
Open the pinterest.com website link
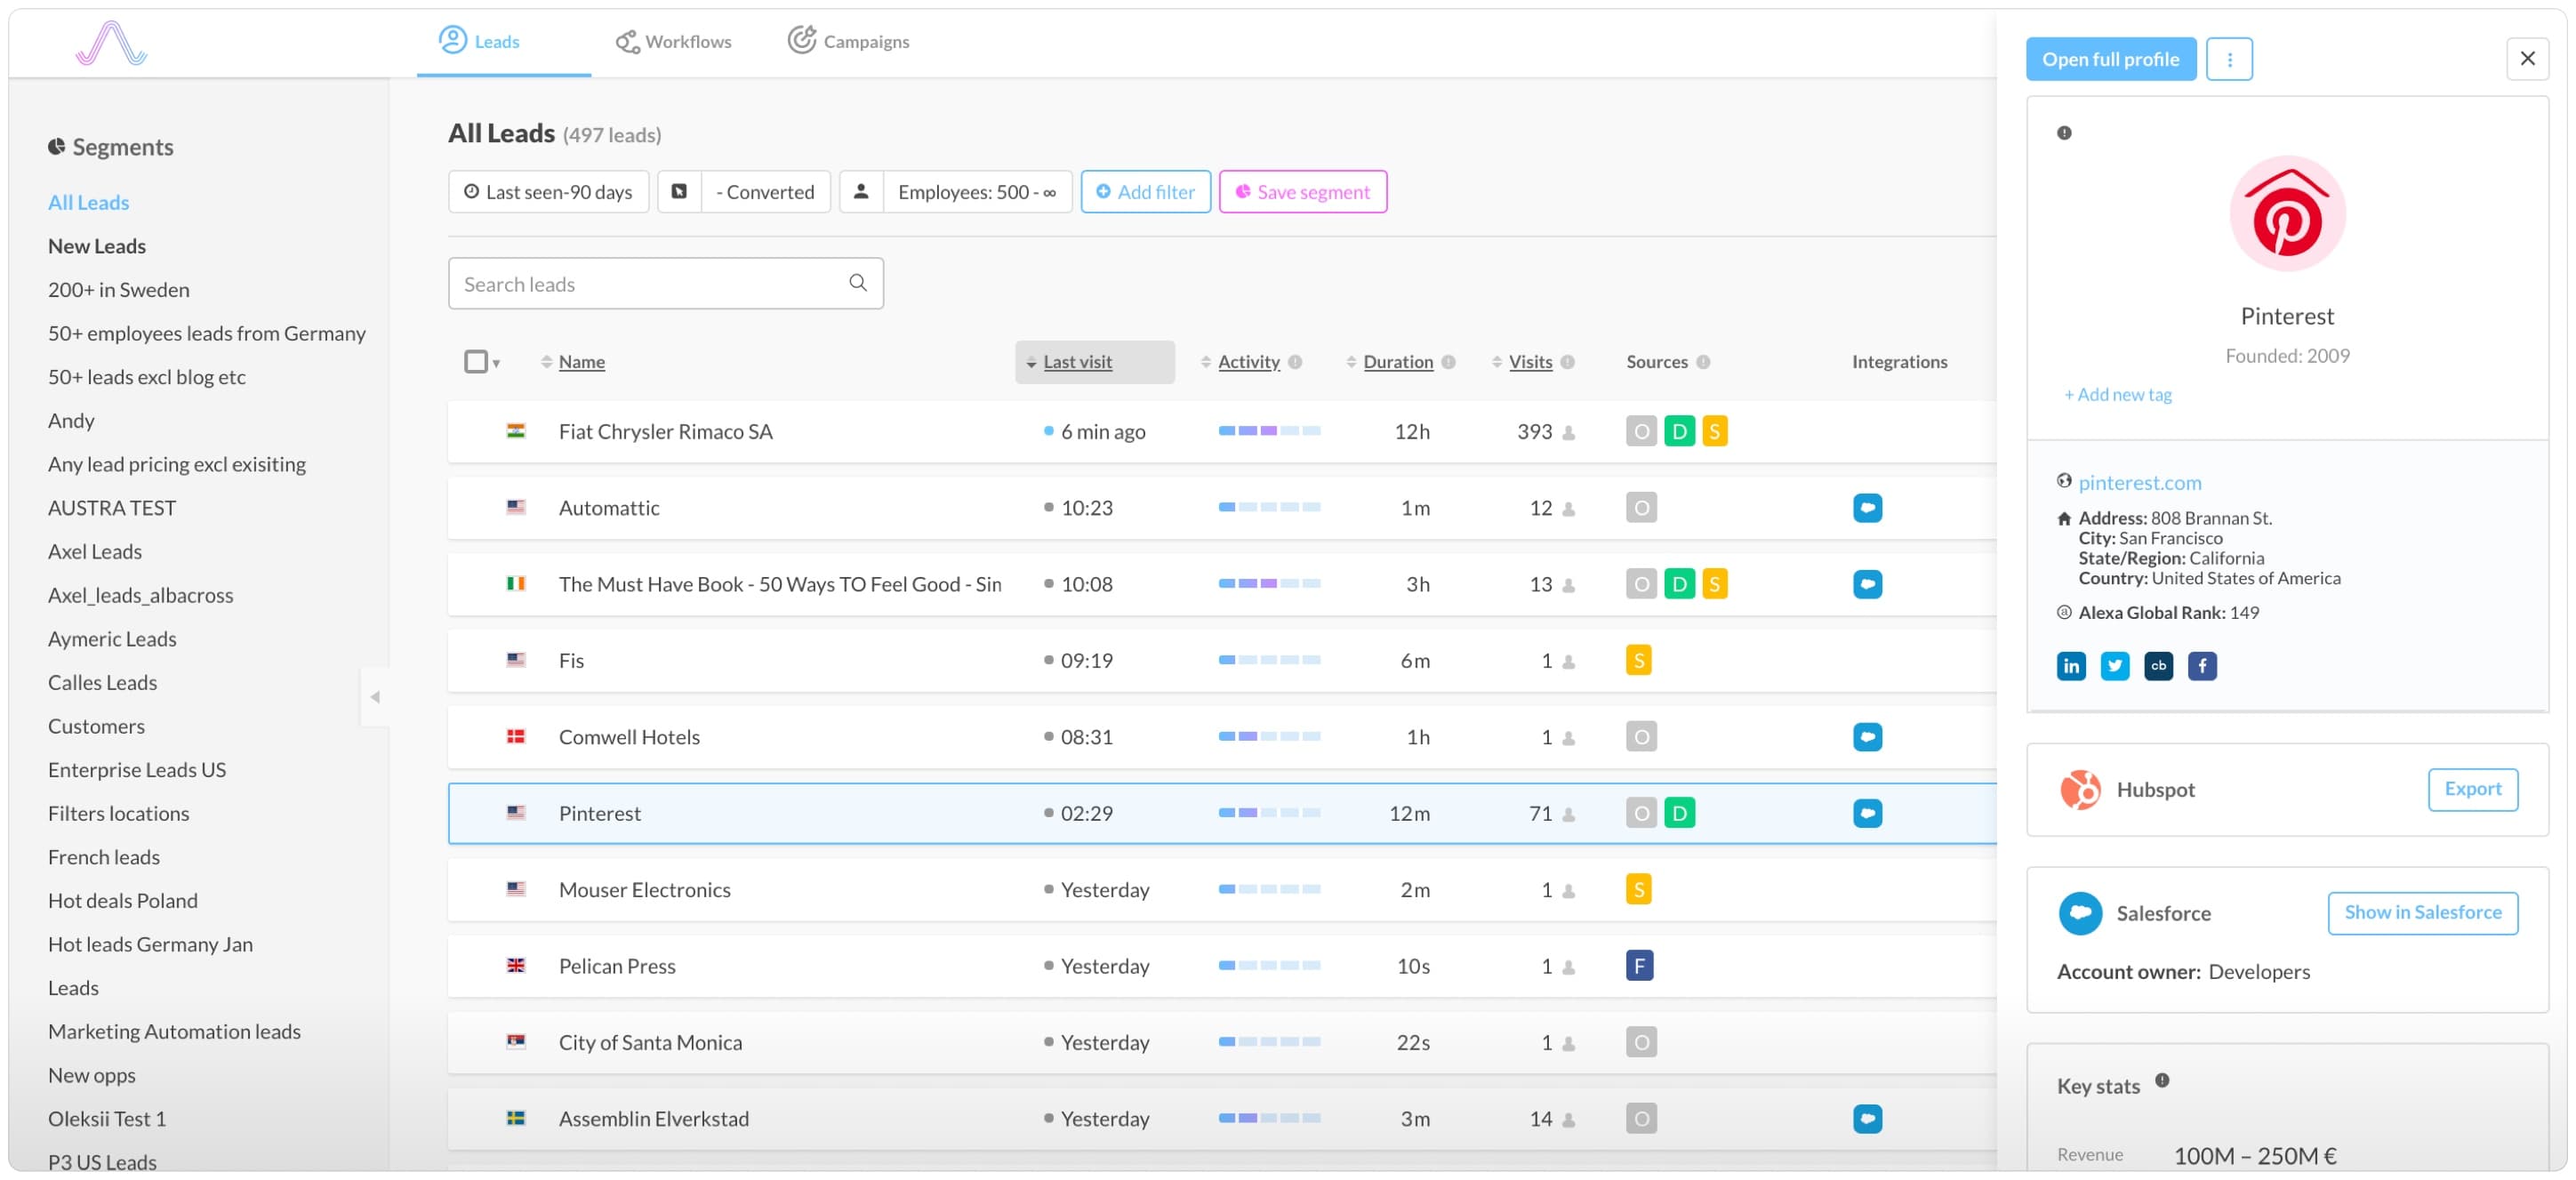(2139, 483)
